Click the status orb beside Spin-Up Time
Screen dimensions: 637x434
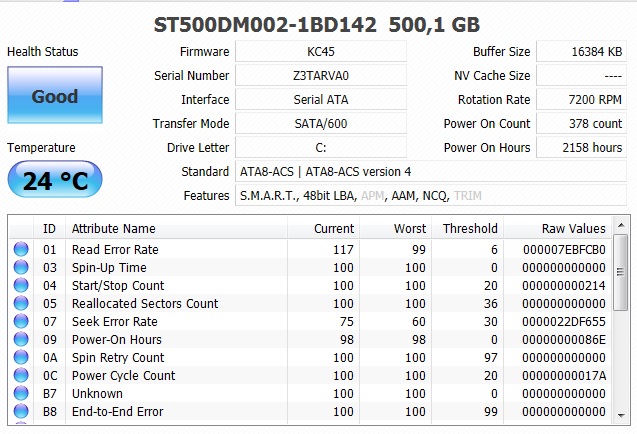21,267
